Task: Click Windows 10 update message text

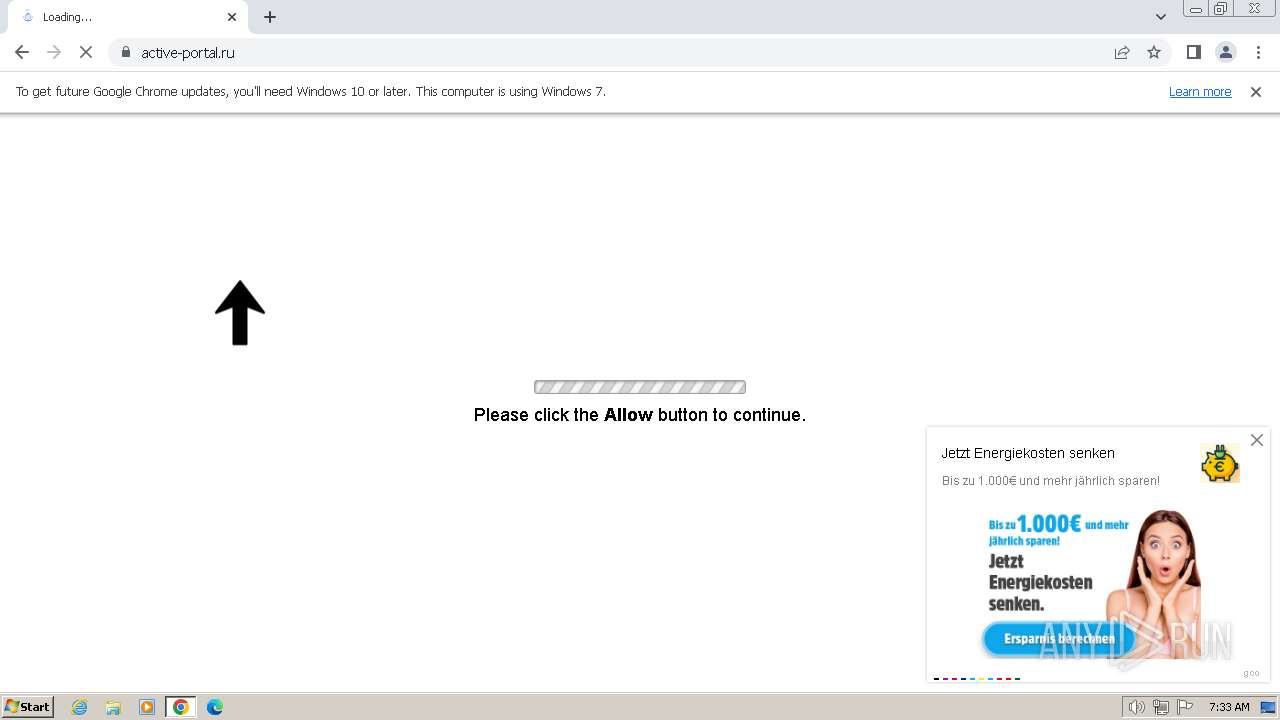Action: point(311,91)
